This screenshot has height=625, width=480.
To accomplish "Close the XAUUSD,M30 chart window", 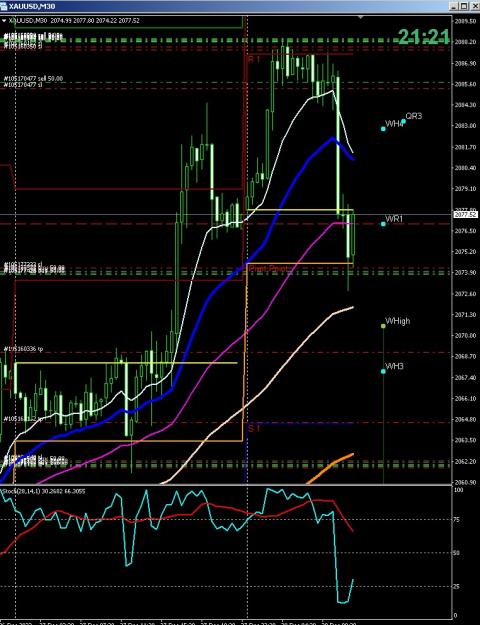I will tap(473, 6).
